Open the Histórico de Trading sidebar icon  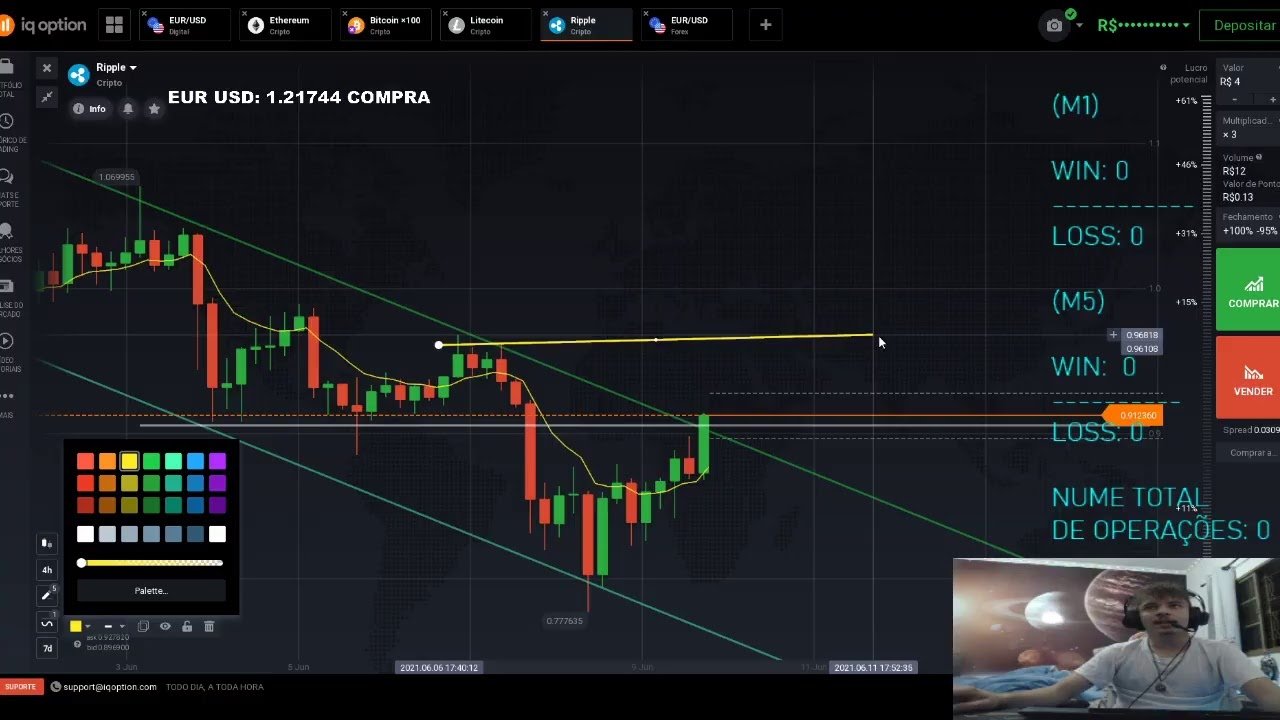click(x=7, y=121)
